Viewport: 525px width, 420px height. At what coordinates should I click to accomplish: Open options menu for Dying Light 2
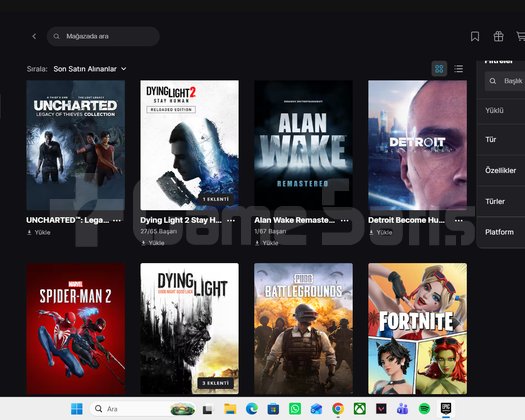click(231, 220)
